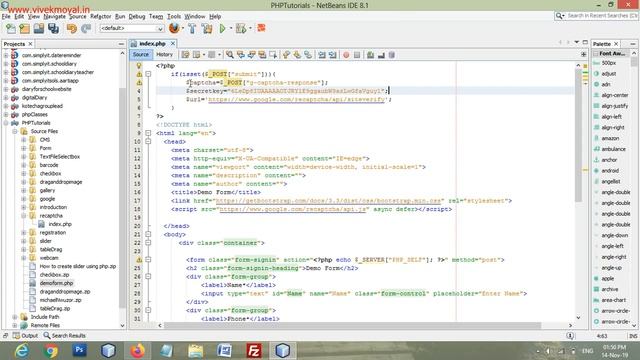Screen dimensions: 640x360
Task: Run the project with green play icon
Action: pos(222,29)
